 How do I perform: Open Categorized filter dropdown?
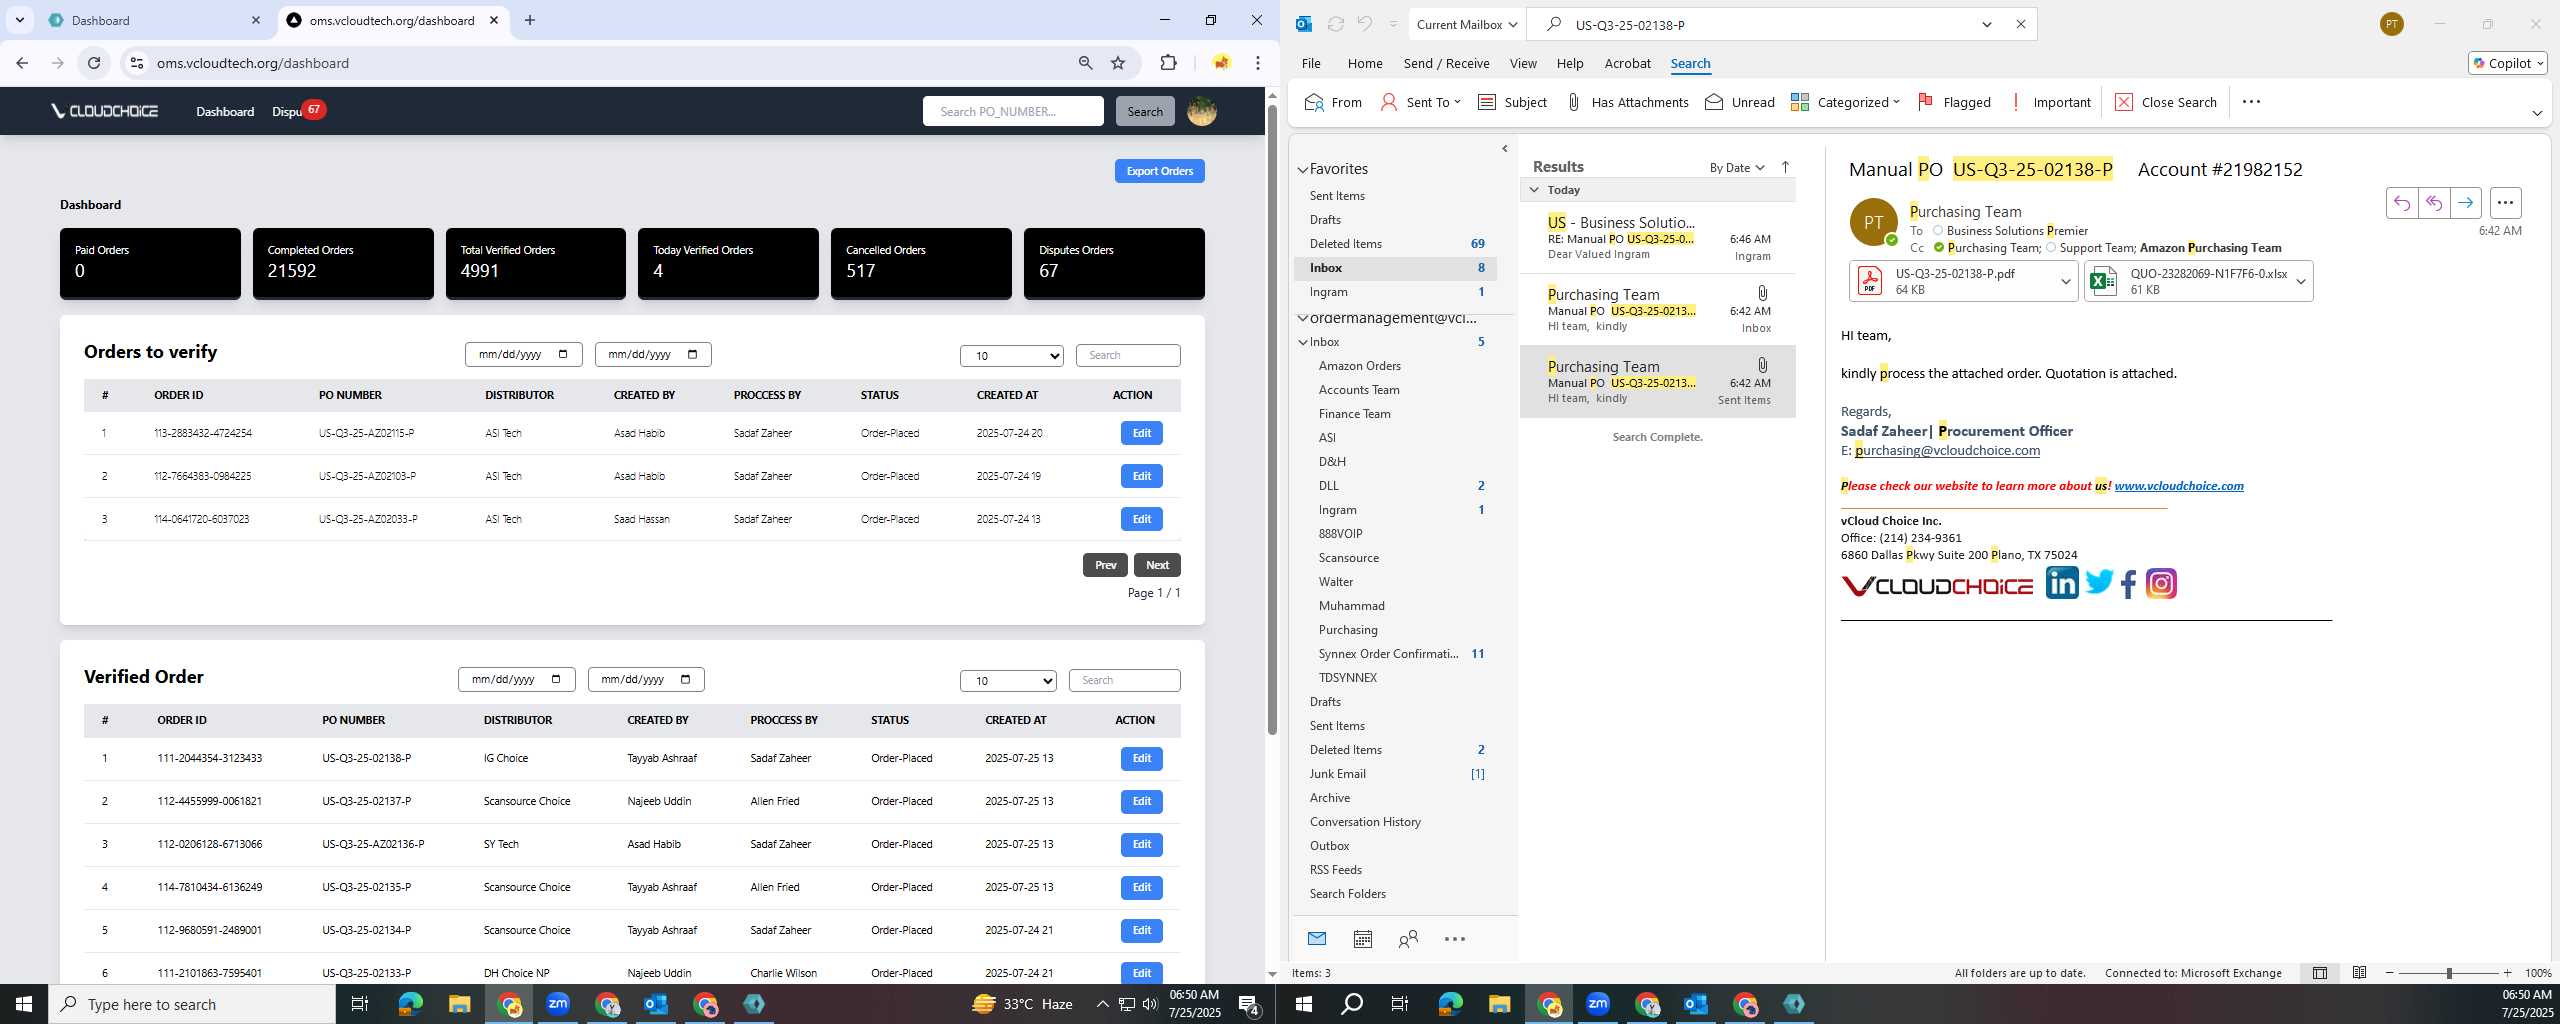1845,102
